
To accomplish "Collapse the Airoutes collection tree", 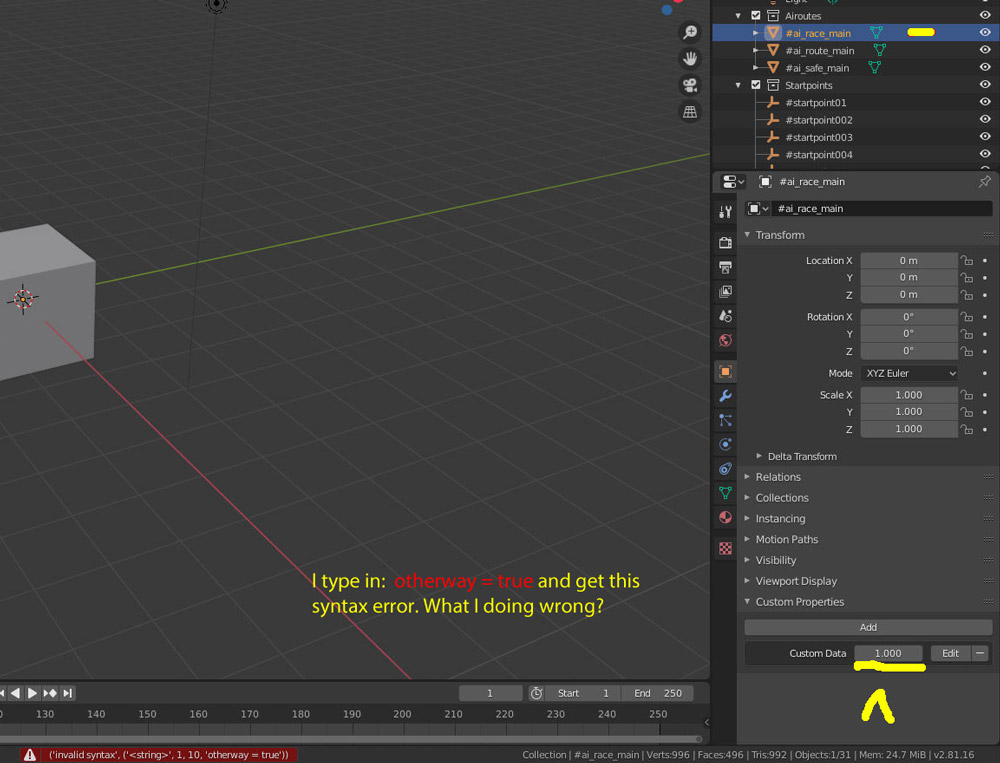I will (x=739, y=15).
